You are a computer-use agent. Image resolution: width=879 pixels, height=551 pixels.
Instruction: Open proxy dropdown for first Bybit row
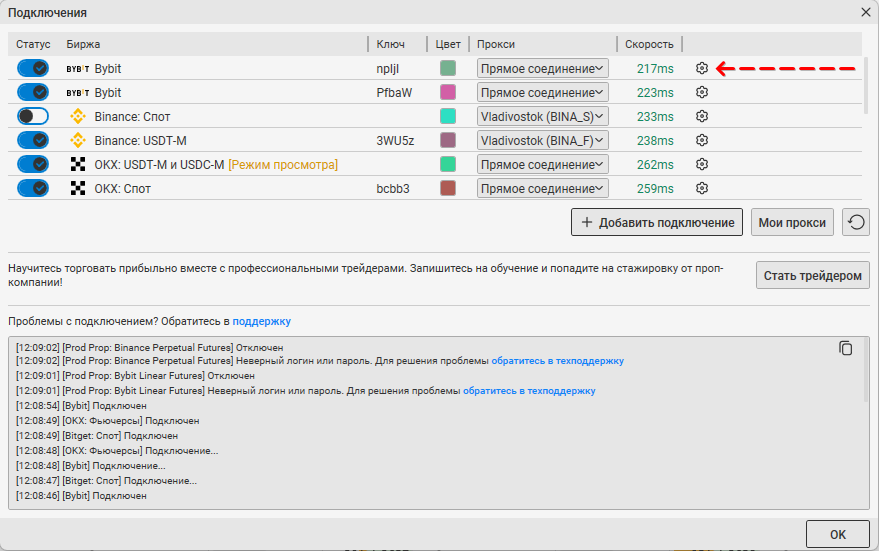click(542, 68)
